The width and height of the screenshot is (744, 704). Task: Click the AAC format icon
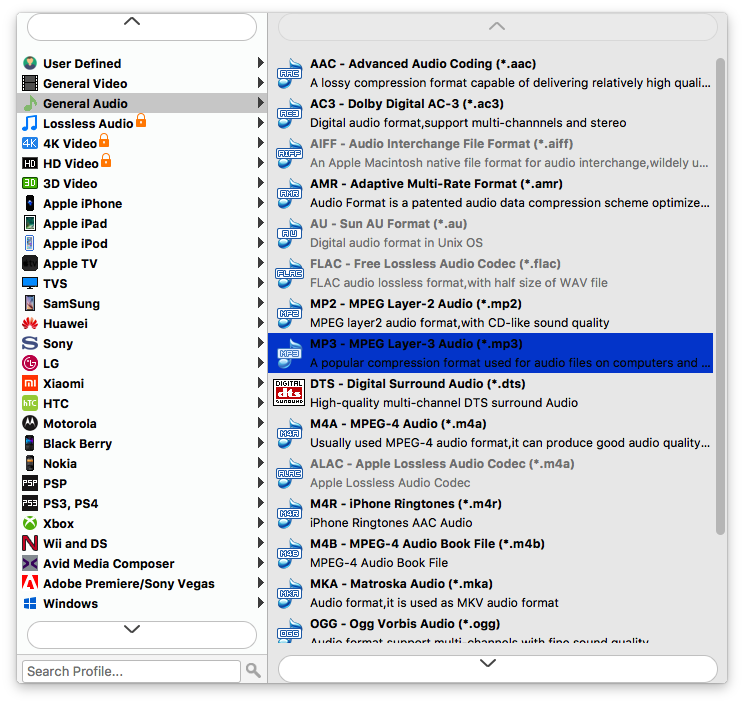[289, 73]
